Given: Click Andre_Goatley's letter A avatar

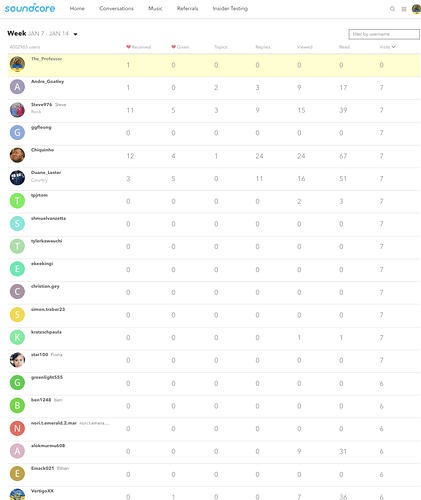Looking at the screenshot, I should click(x=17, y=87).
